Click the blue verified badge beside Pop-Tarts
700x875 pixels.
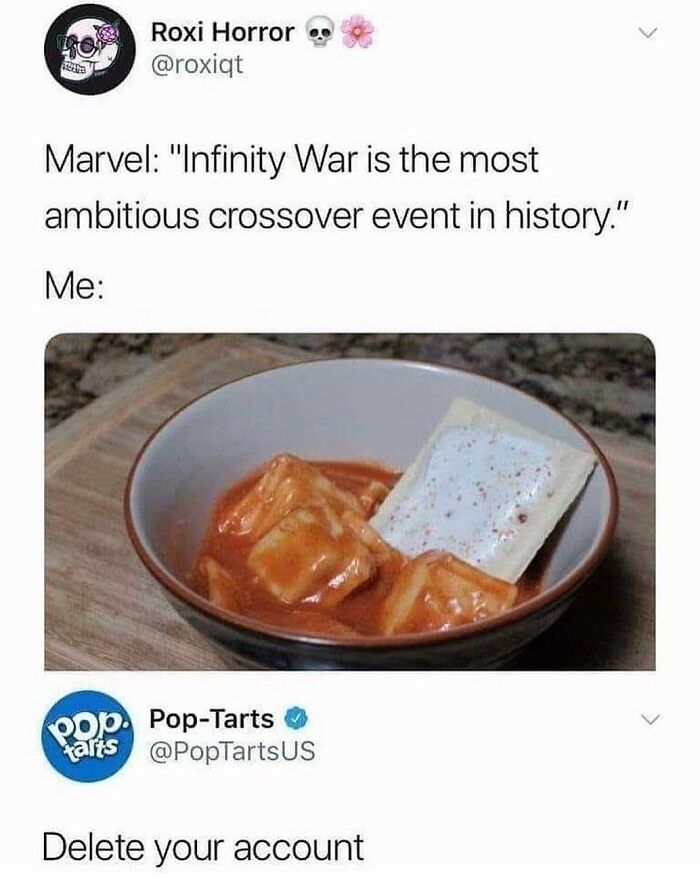point(296,719)
